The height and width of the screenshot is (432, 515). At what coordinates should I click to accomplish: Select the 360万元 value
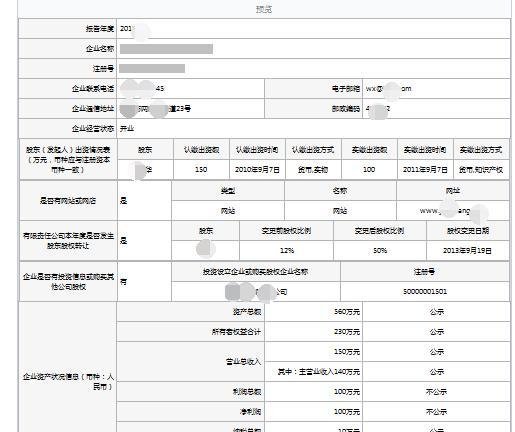[x=347, y=312]
